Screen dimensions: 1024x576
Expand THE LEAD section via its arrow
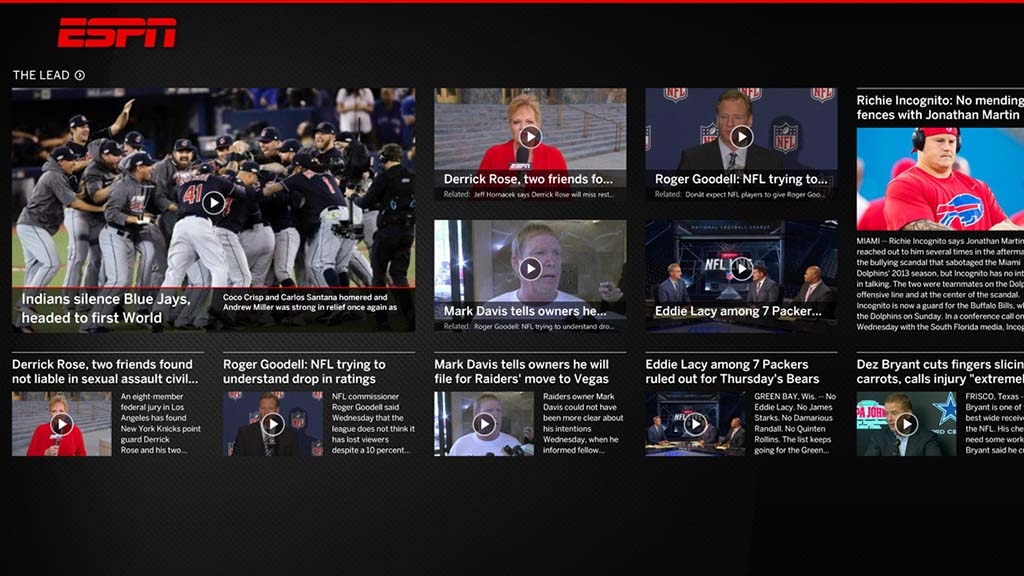[79, 74]
